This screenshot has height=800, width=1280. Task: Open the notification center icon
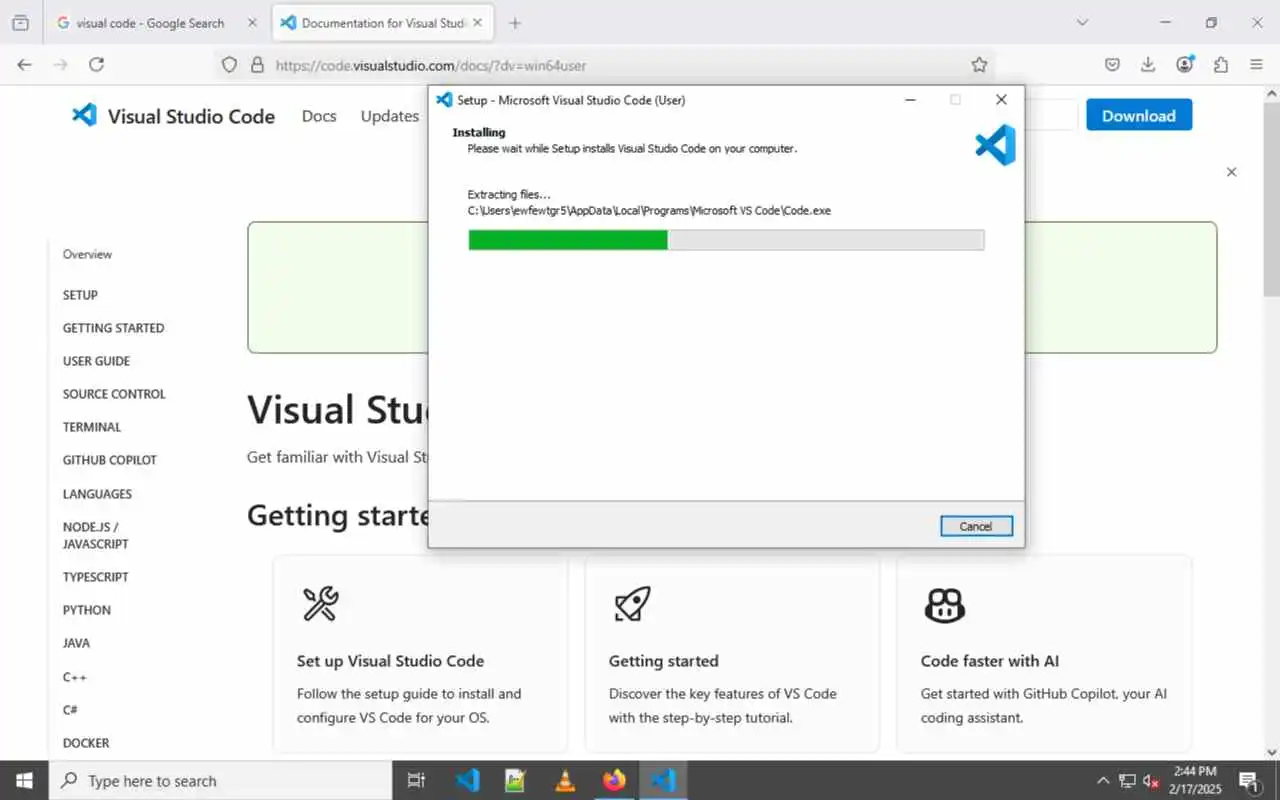pos(1249,781)
